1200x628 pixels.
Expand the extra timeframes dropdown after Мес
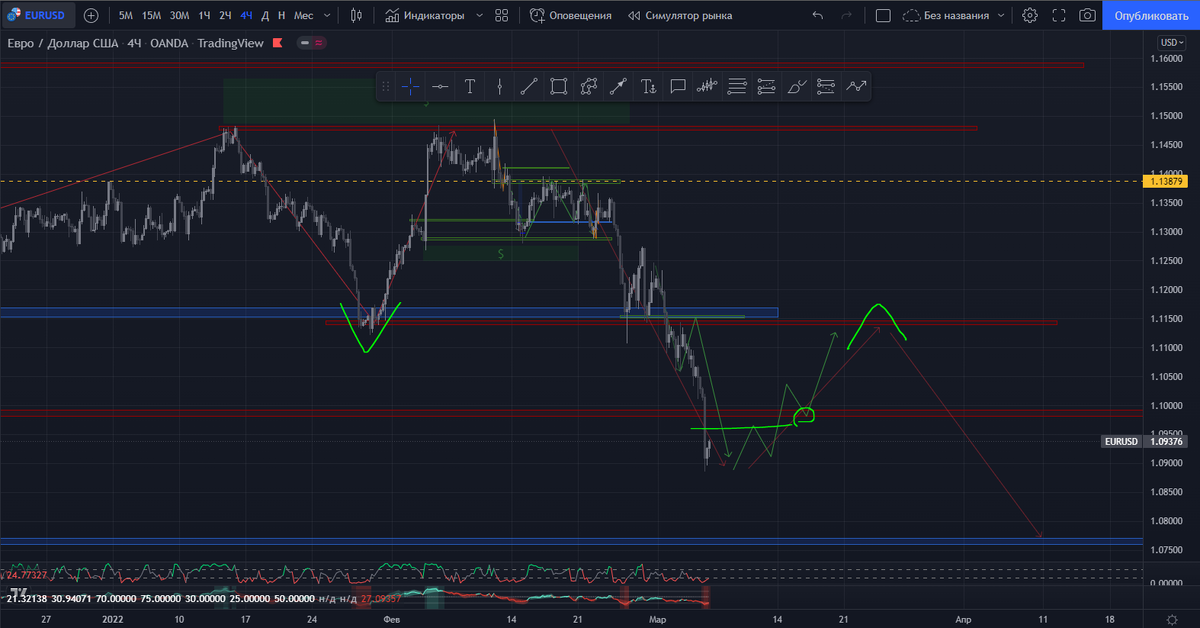point(326,15)
